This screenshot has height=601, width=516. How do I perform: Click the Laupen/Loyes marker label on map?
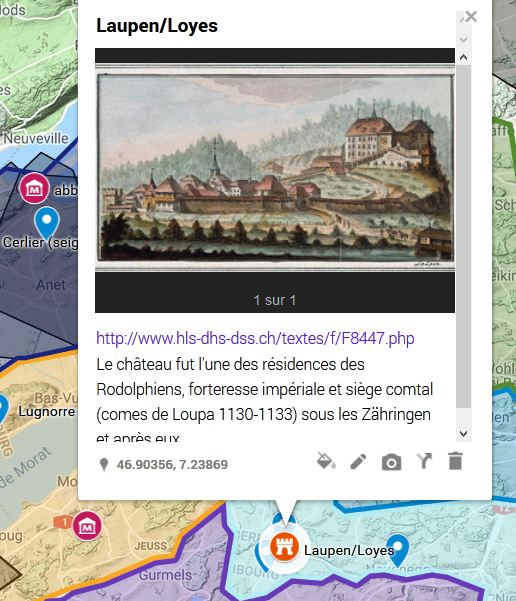[349, 551]
